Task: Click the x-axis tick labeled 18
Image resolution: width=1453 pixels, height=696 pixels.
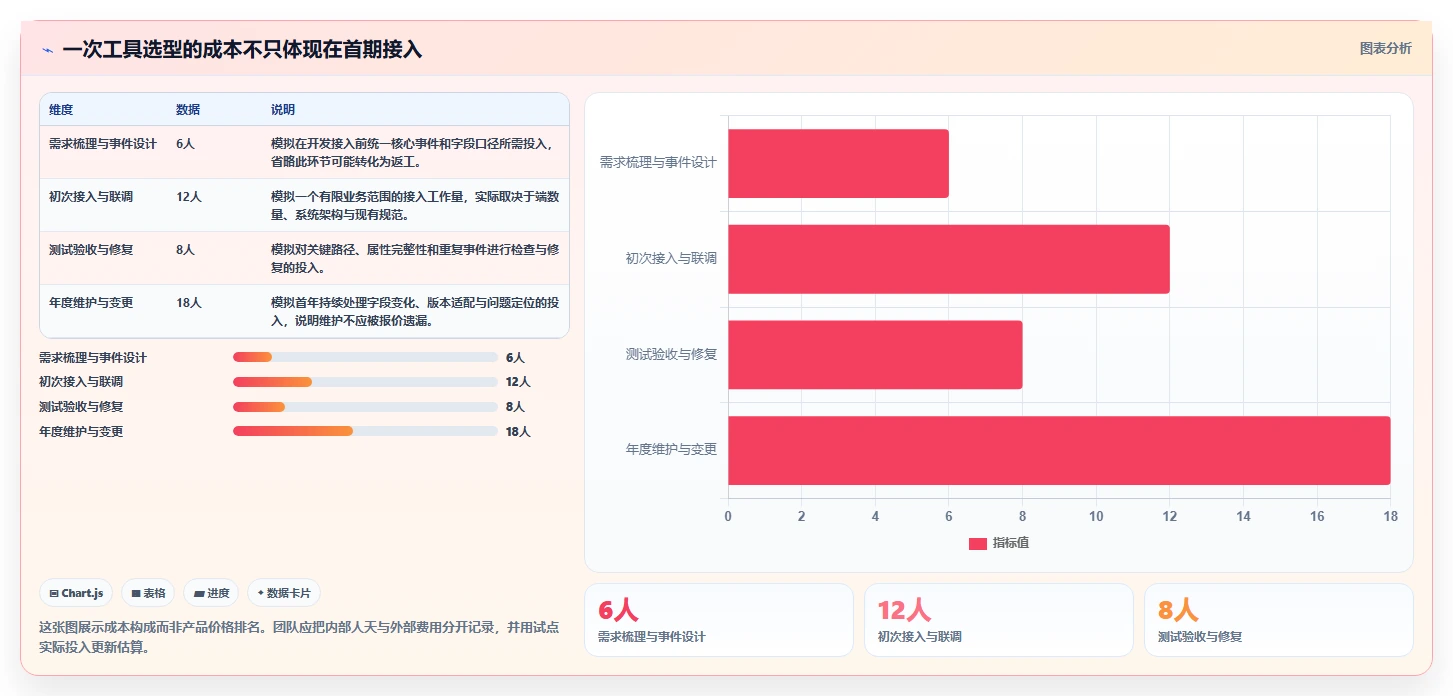Action: [x=1390, y=516]
